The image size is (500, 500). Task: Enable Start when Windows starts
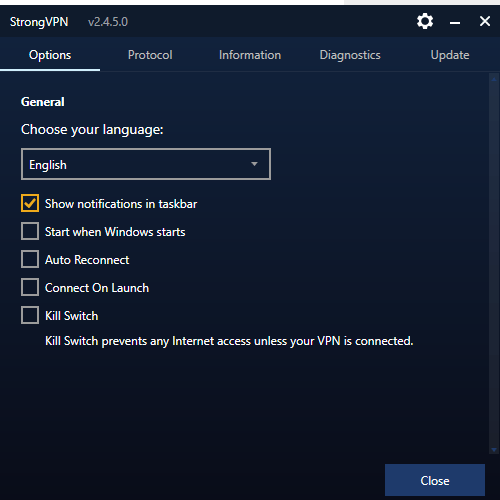pos(30,231)
